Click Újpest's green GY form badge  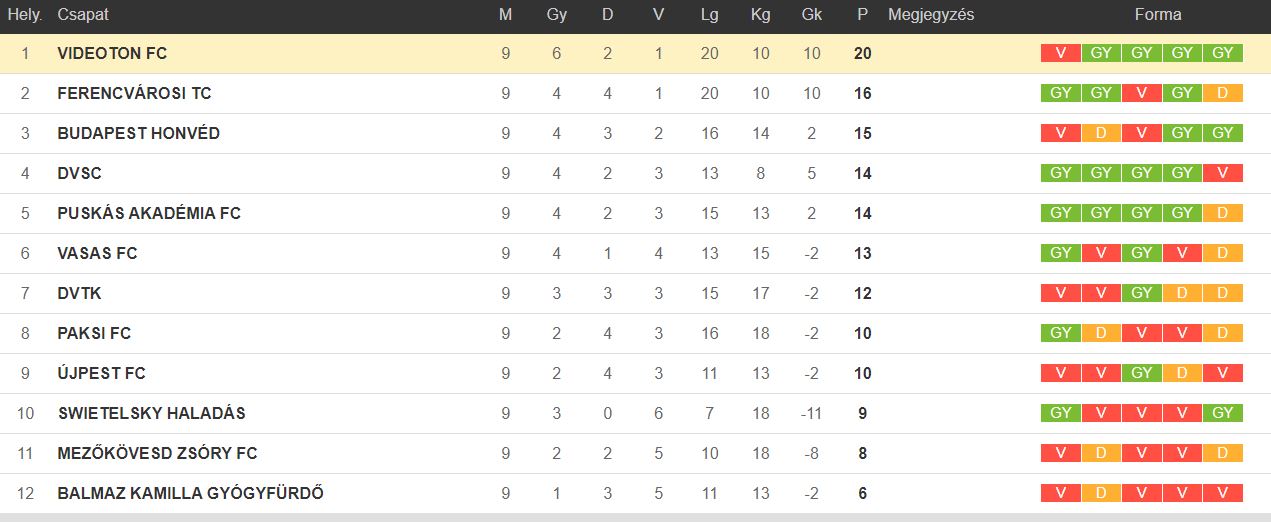(1142, 373)
